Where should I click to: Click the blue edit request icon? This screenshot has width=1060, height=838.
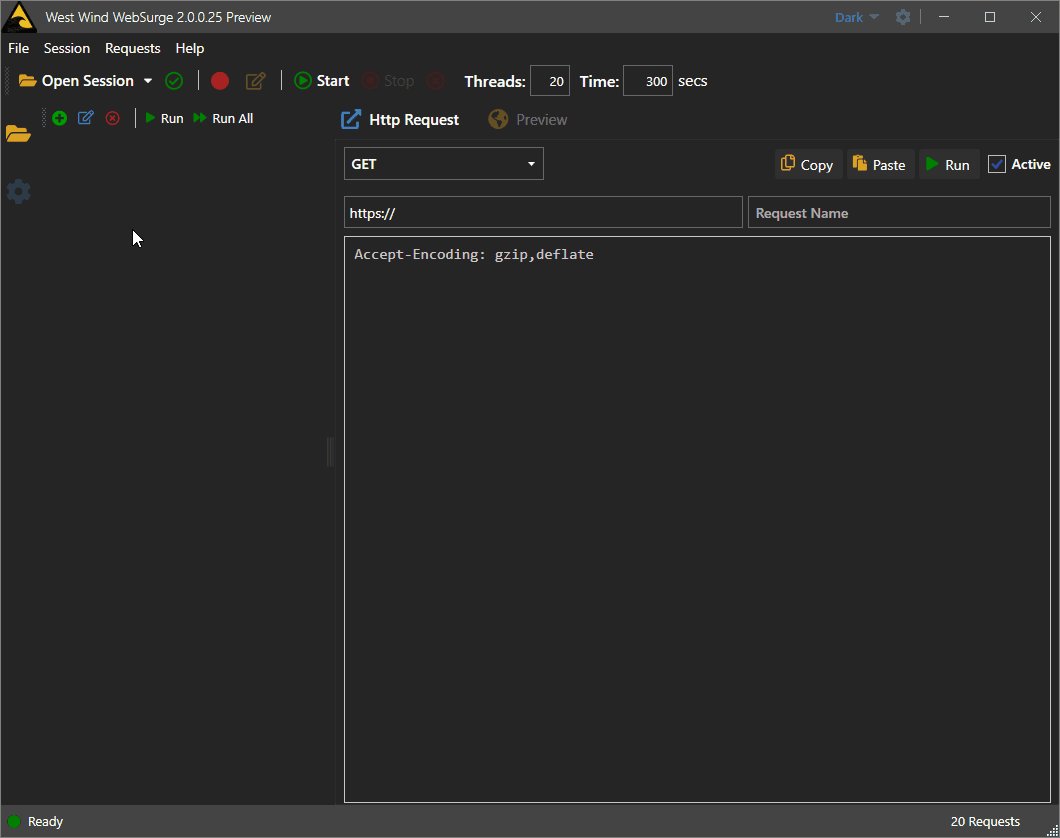tap(86, 118)
